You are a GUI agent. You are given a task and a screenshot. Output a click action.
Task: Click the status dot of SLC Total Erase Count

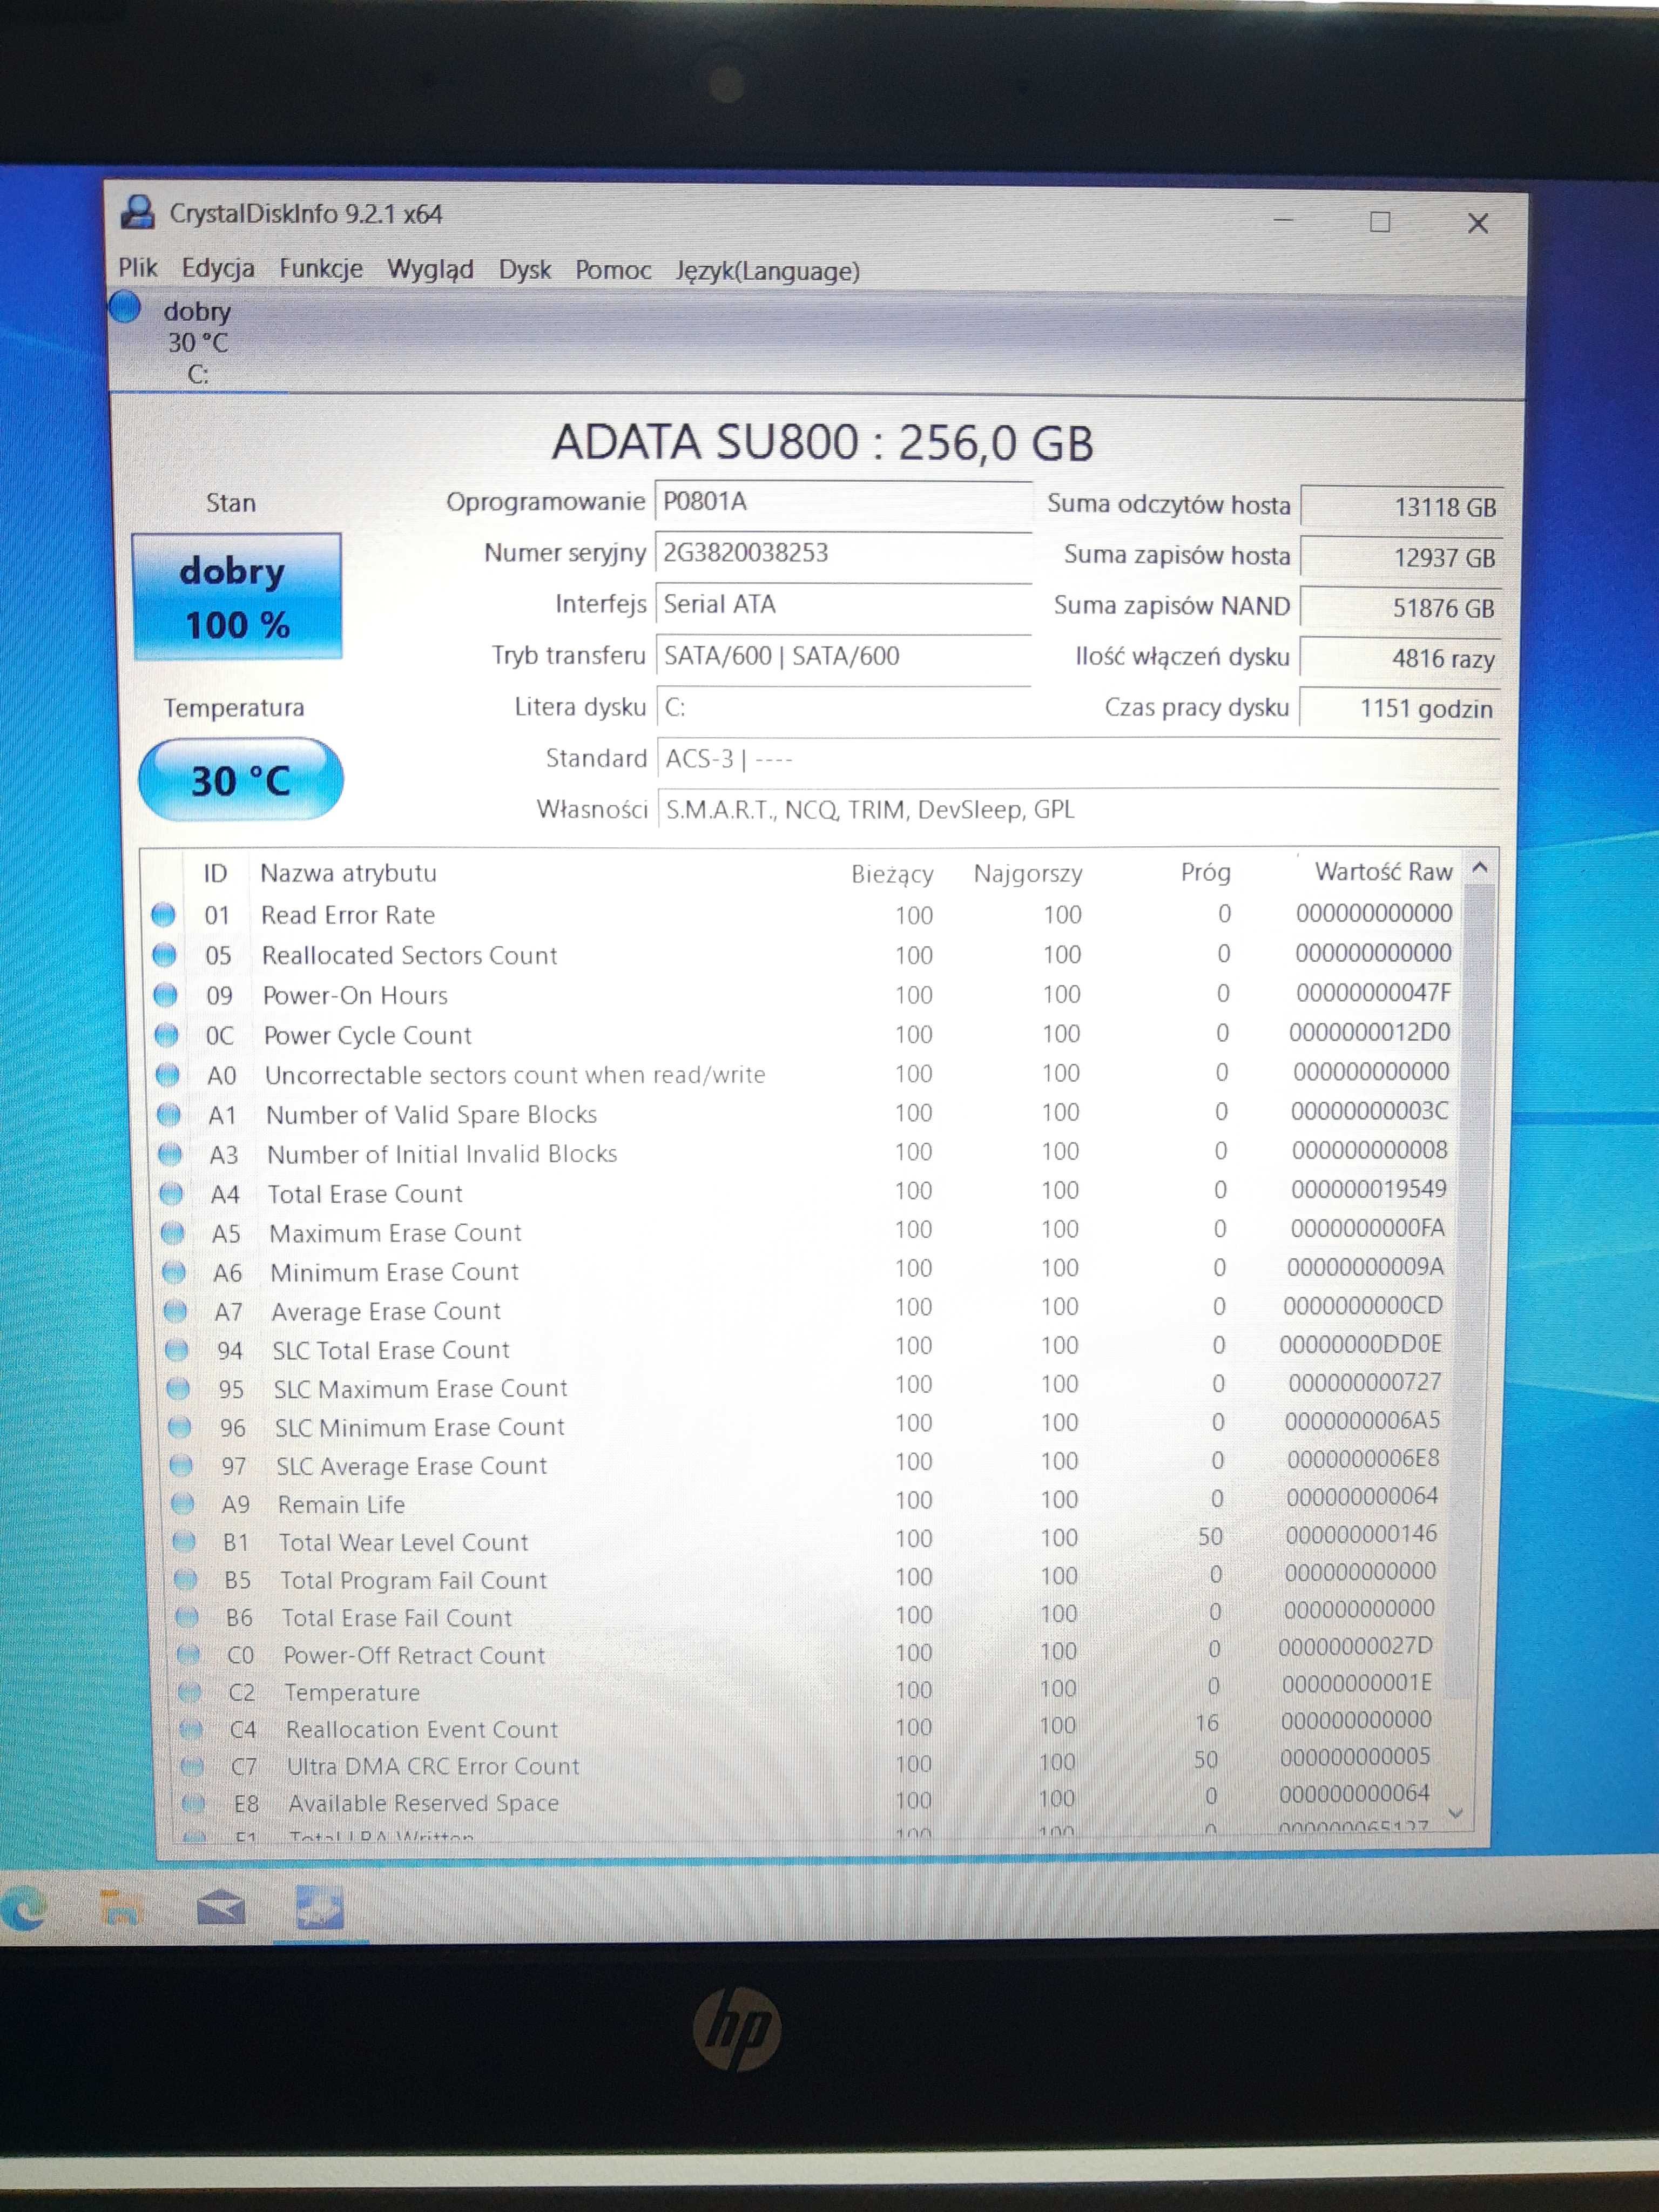pos(177,1350)
